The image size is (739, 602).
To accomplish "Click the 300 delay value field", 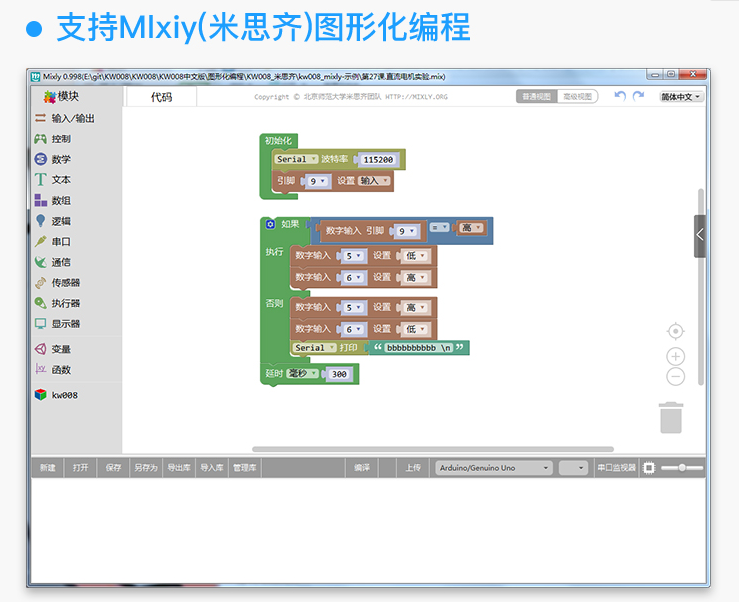I will [x=339, y=374].
